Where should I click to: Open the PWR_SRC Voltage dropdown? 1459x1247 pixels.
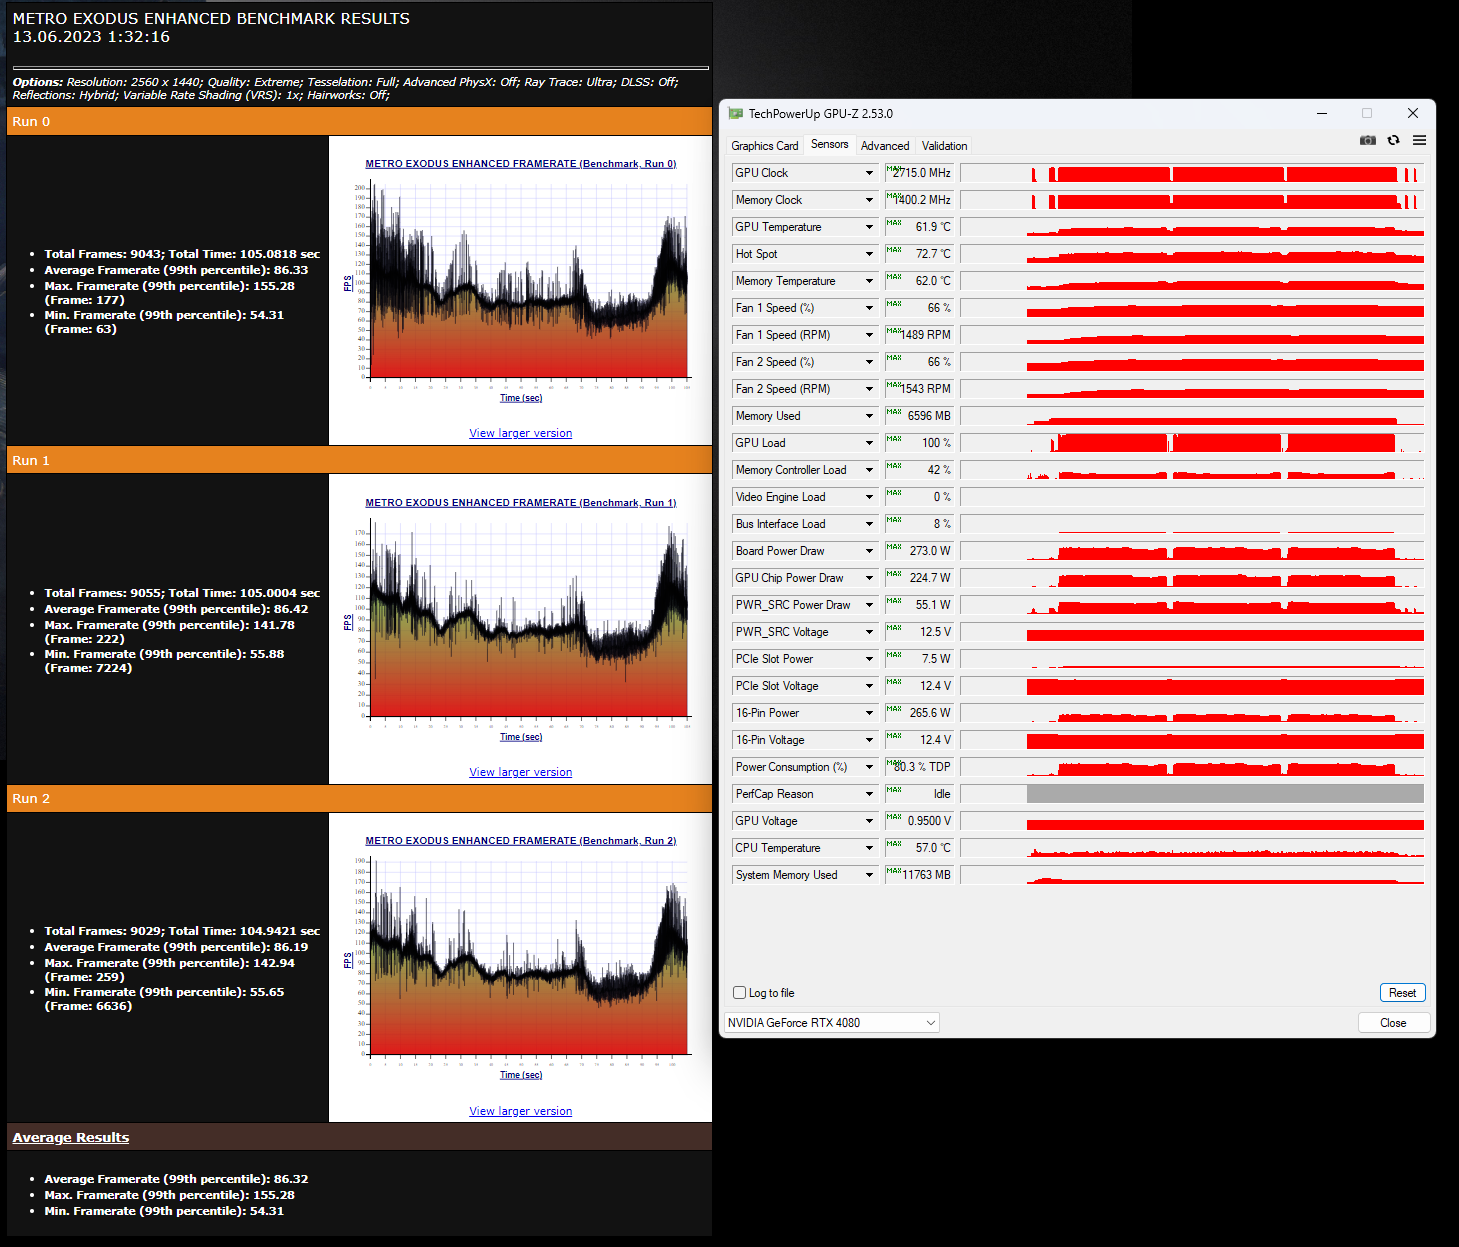coord(869,632)
